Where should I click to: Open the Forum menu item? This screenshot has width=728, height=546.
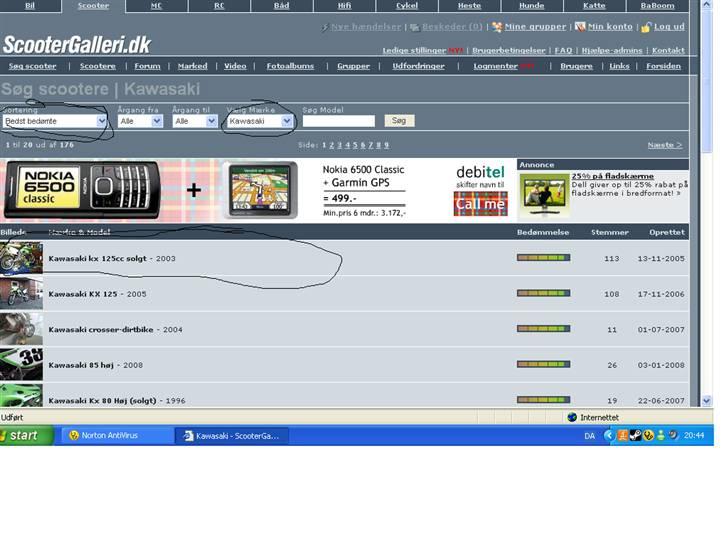pos(147,66)
